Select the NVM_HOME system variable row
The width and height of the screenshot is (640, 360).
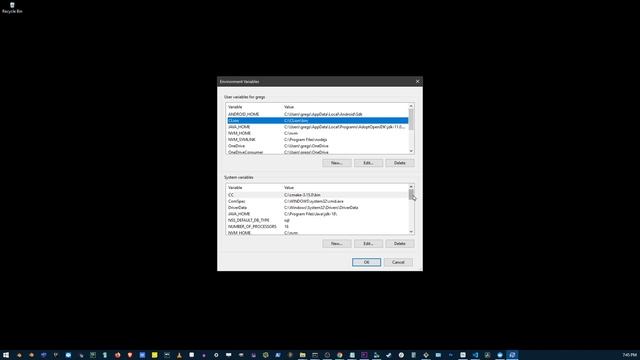(x=318, y=233)
